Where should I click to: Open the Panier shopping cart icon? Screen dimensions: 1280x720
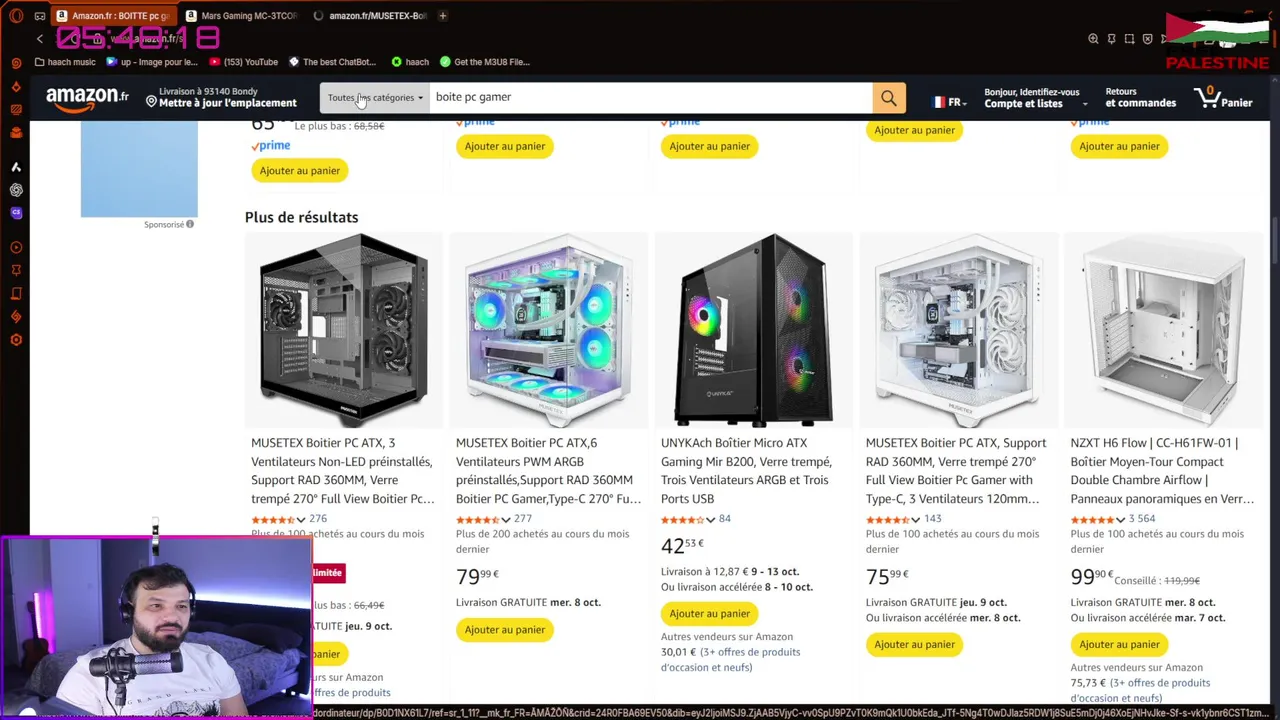[1222, 98]
